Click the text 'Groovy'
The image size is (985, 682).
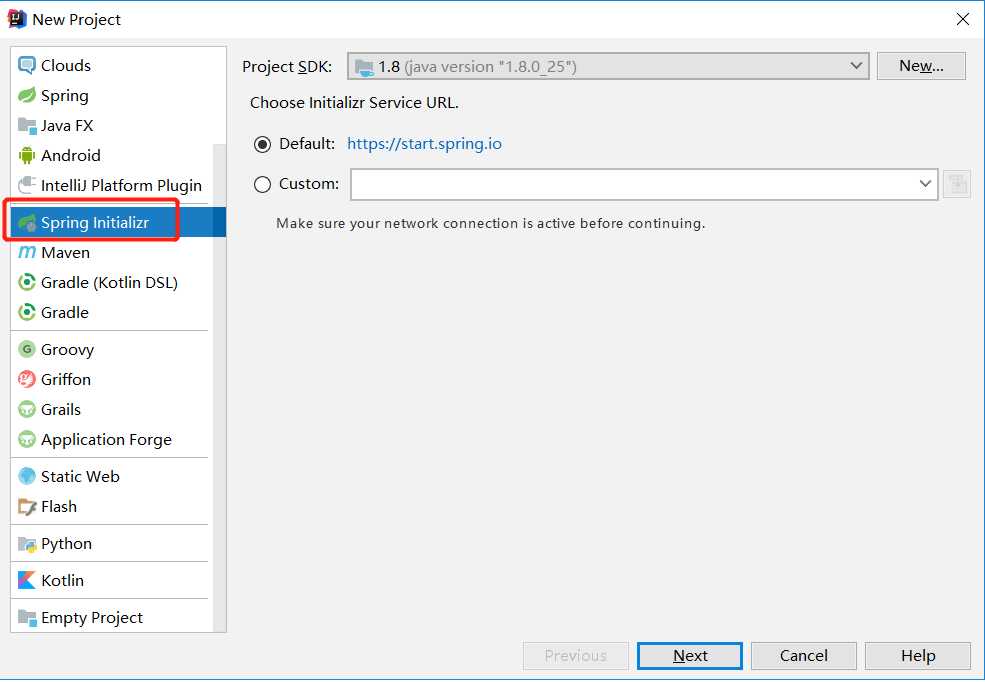67,350
